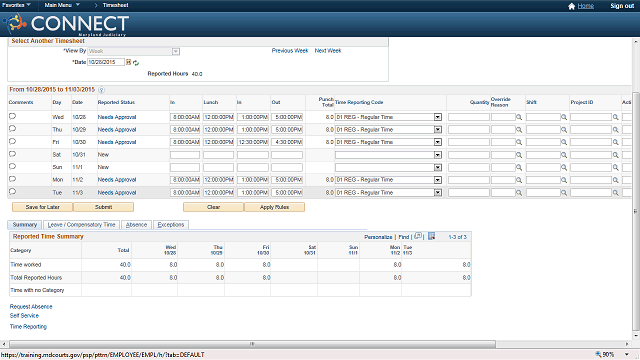Open comment bubble for Wed 10/28 row
Screen dimensions: 640x360
tap(12, 116)
